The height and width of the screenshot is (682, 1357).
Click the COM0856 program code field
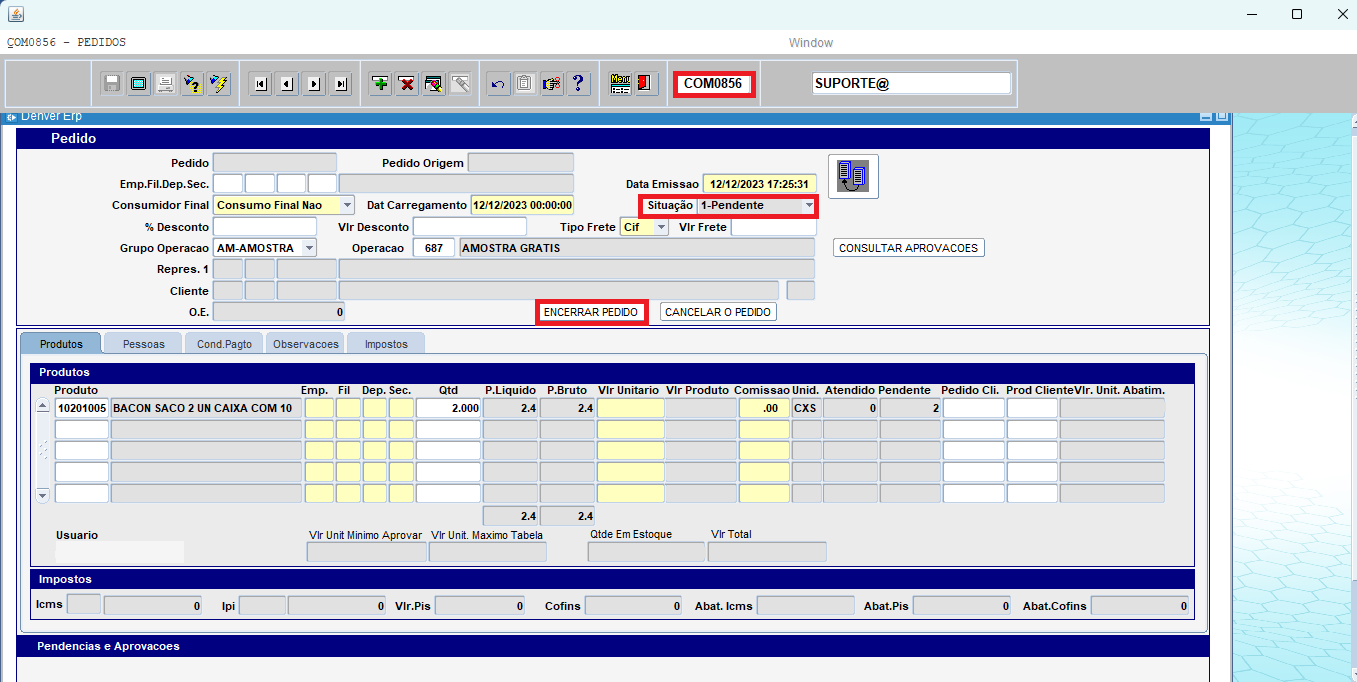(x=714, y=84)
